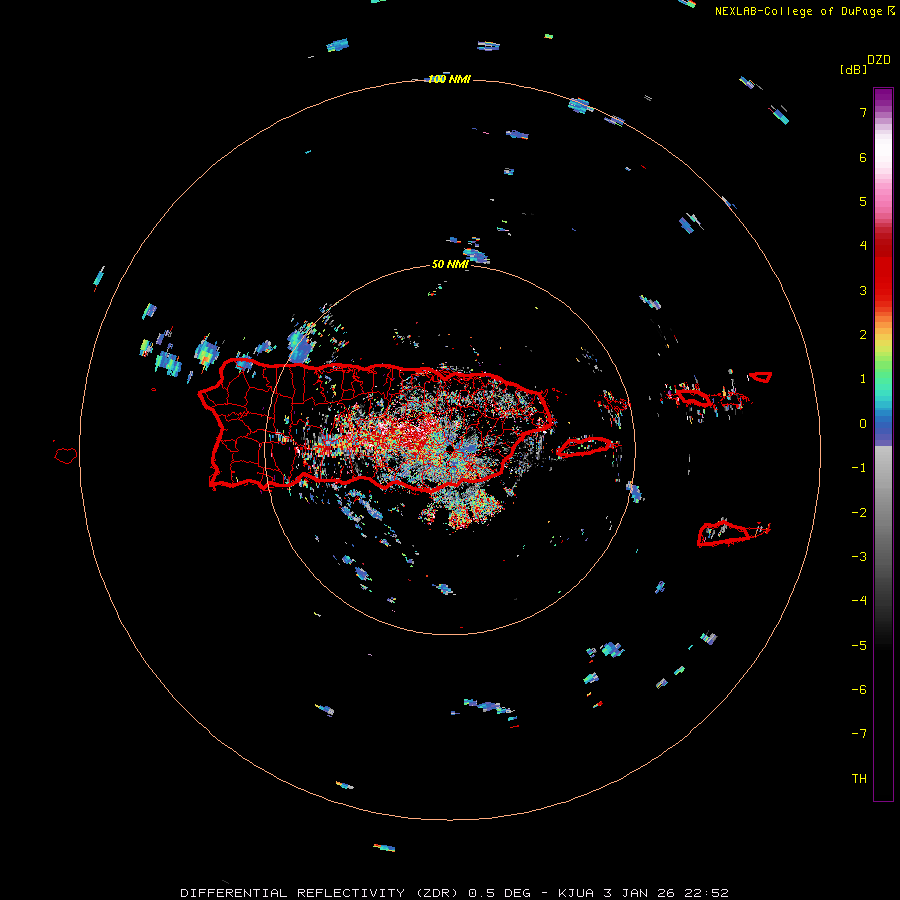
Task: Click the 100 NMI range ring label
Action: pyautogui.click(x=449, y=79)
